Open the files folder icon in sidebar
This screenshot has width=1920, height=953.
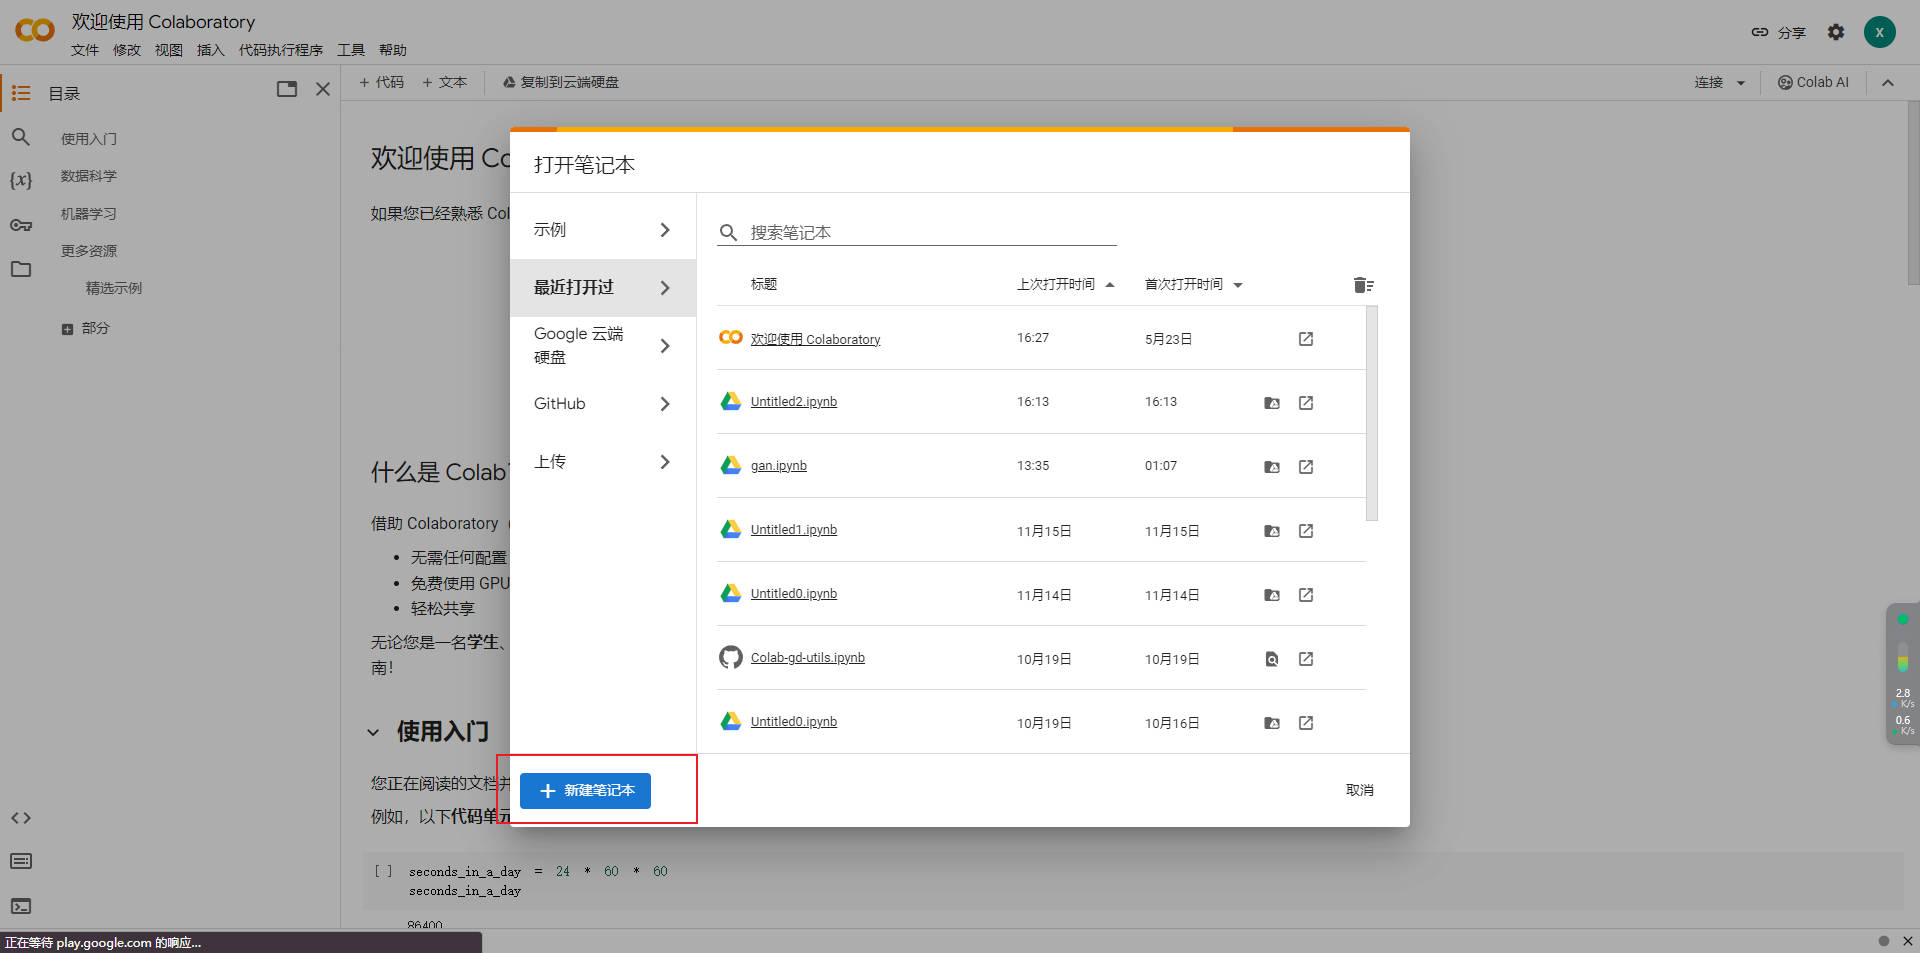[21, 269]
